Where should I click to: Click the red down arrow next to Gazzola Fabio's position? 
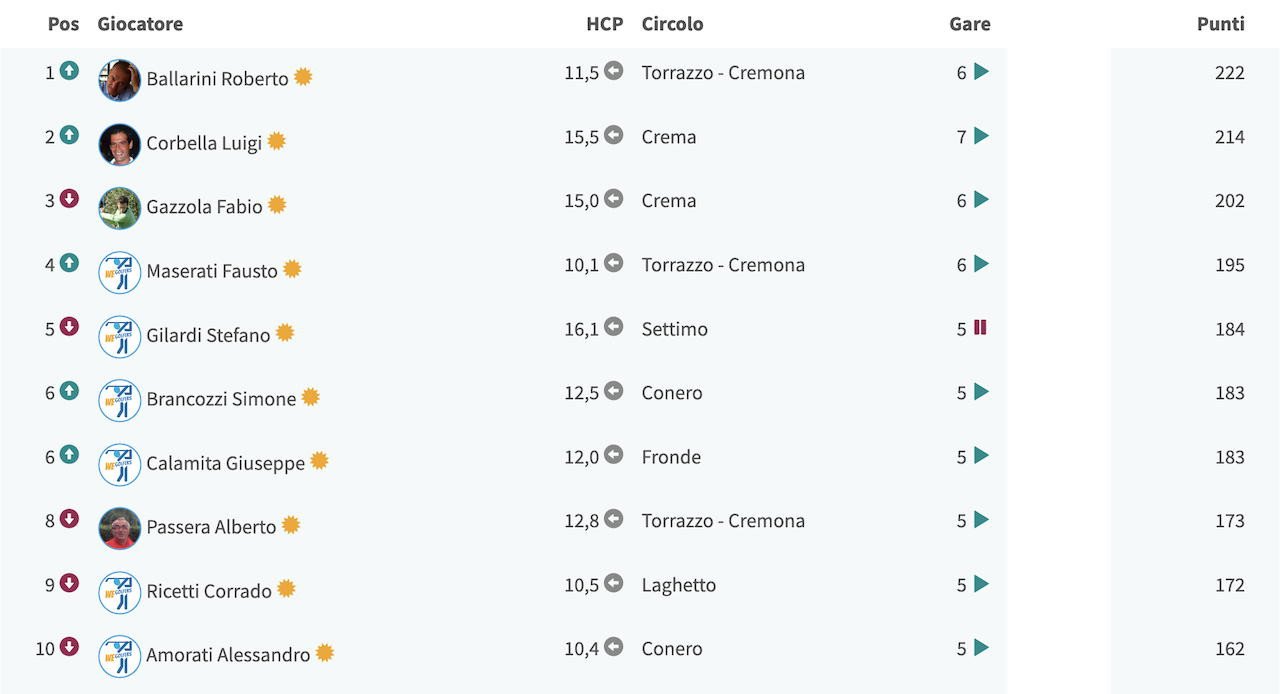click(x=69, y=199)
